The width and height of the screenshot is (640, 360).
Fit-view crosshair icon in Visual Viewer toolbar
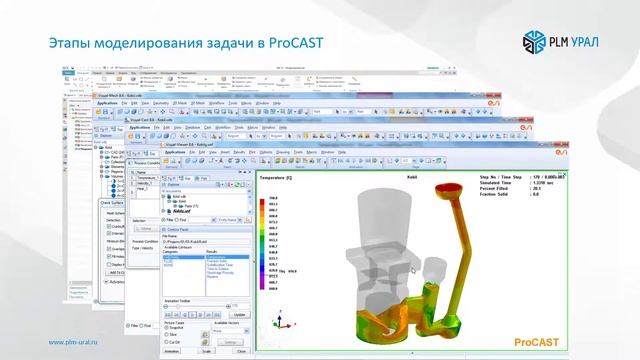[244, 161]
